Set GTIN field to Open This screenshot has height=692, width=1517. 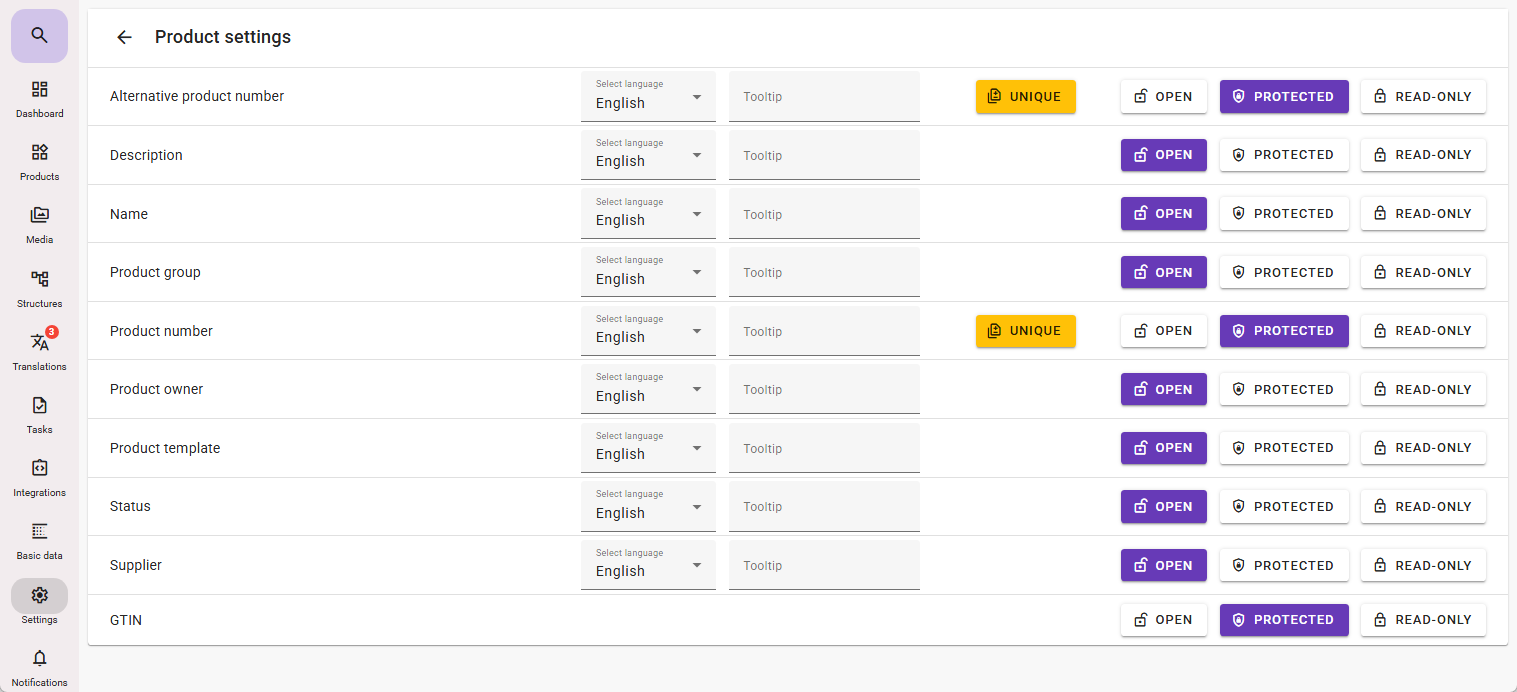[1163, 620]
